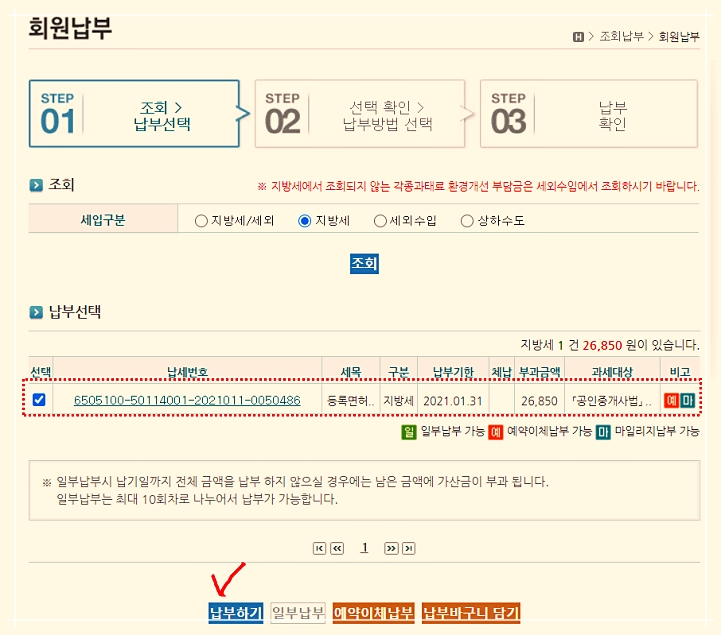
Task: Click the 과세대상 column header
Action: (x=612, y=372)
